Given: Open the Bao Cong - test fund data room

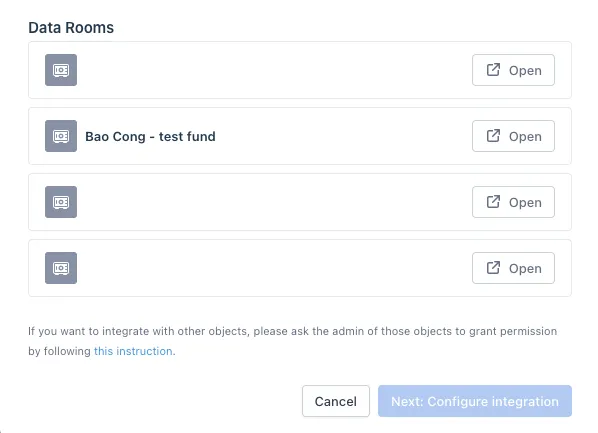Looking at the screenshot, I should (x=513, y=136).
